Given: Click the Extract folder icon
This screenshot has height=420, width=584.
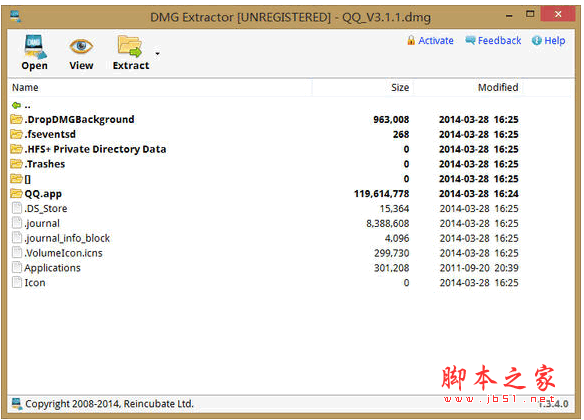Looking at the screenshot, I should point(130,47).
